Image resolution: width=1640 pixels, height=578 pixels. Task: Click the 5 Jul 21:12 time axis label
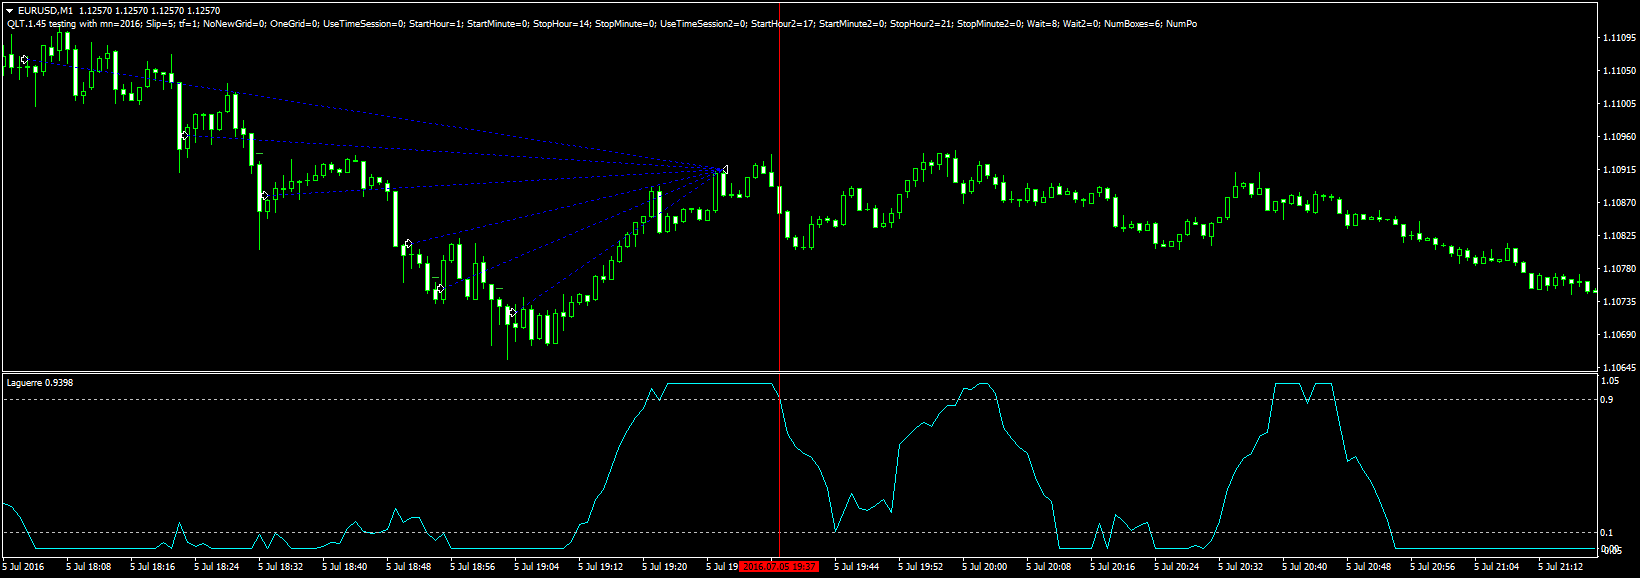point(1560,567)
